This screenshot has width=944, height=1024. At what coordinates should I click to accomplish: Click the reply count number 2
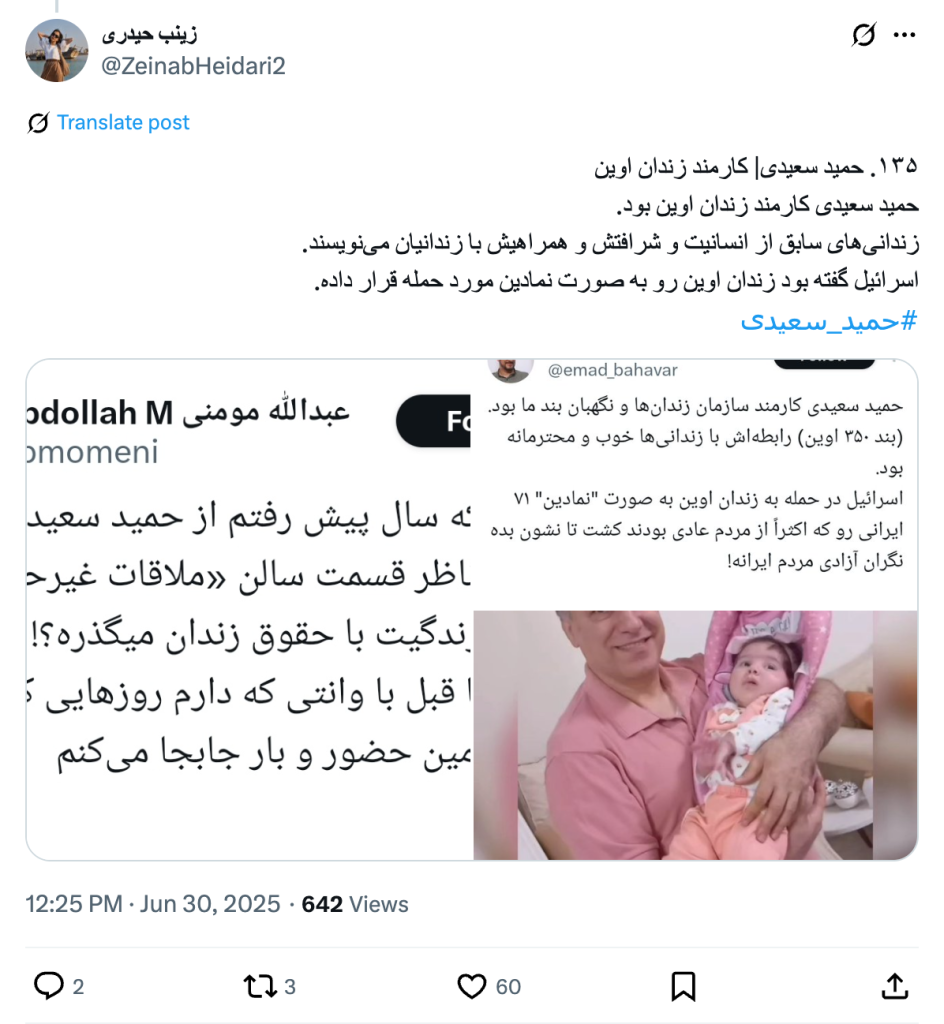tap(78, 987)
